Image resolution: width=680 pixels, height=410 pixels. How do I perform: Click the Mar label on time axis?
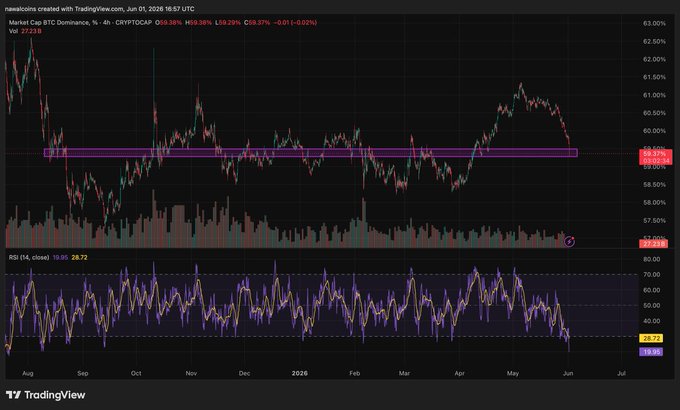(x=404, y=374)
